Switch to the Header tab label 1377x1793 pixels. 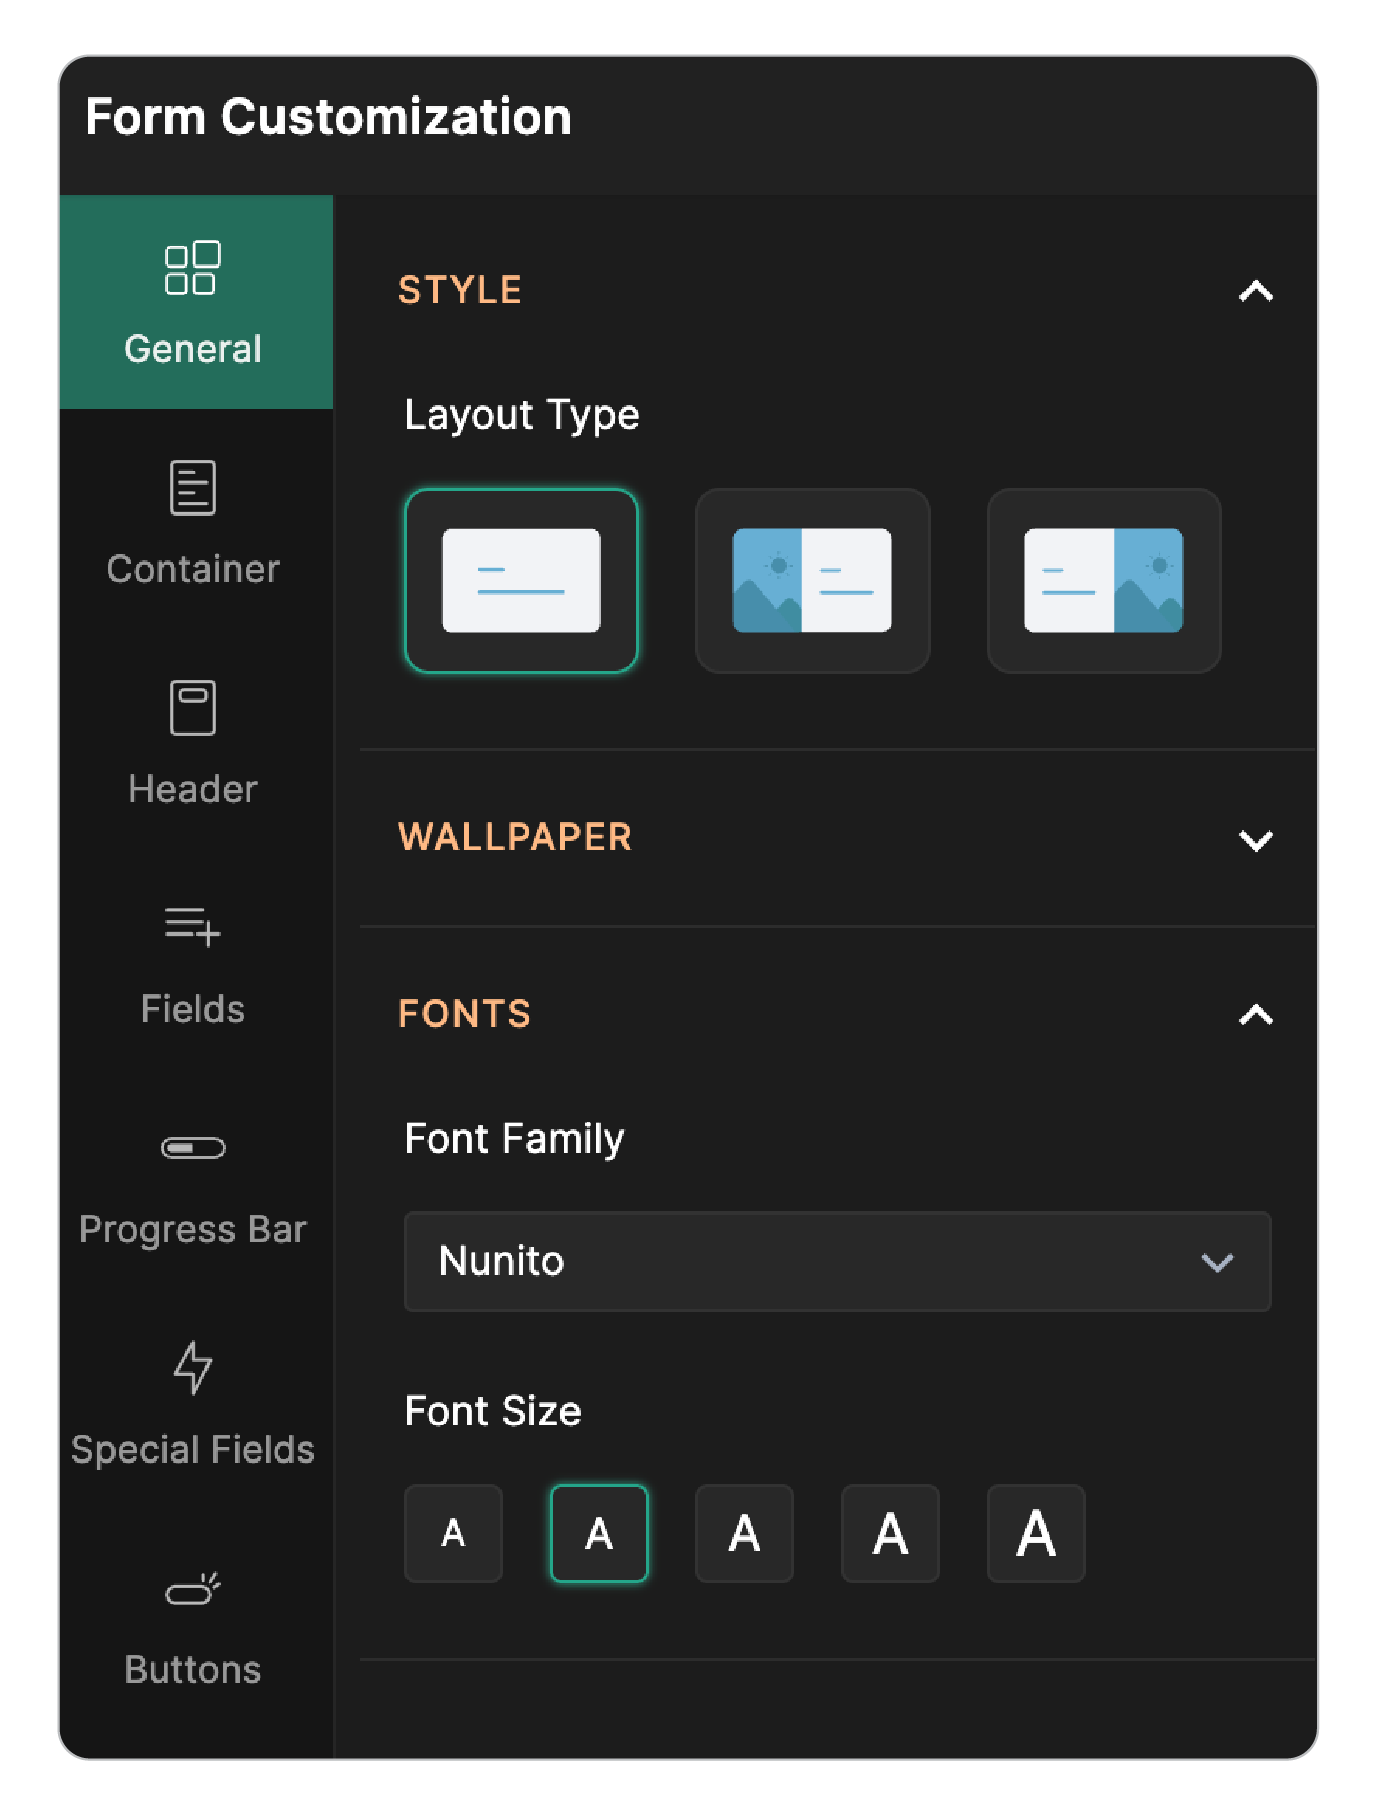(x=193, y=789)
